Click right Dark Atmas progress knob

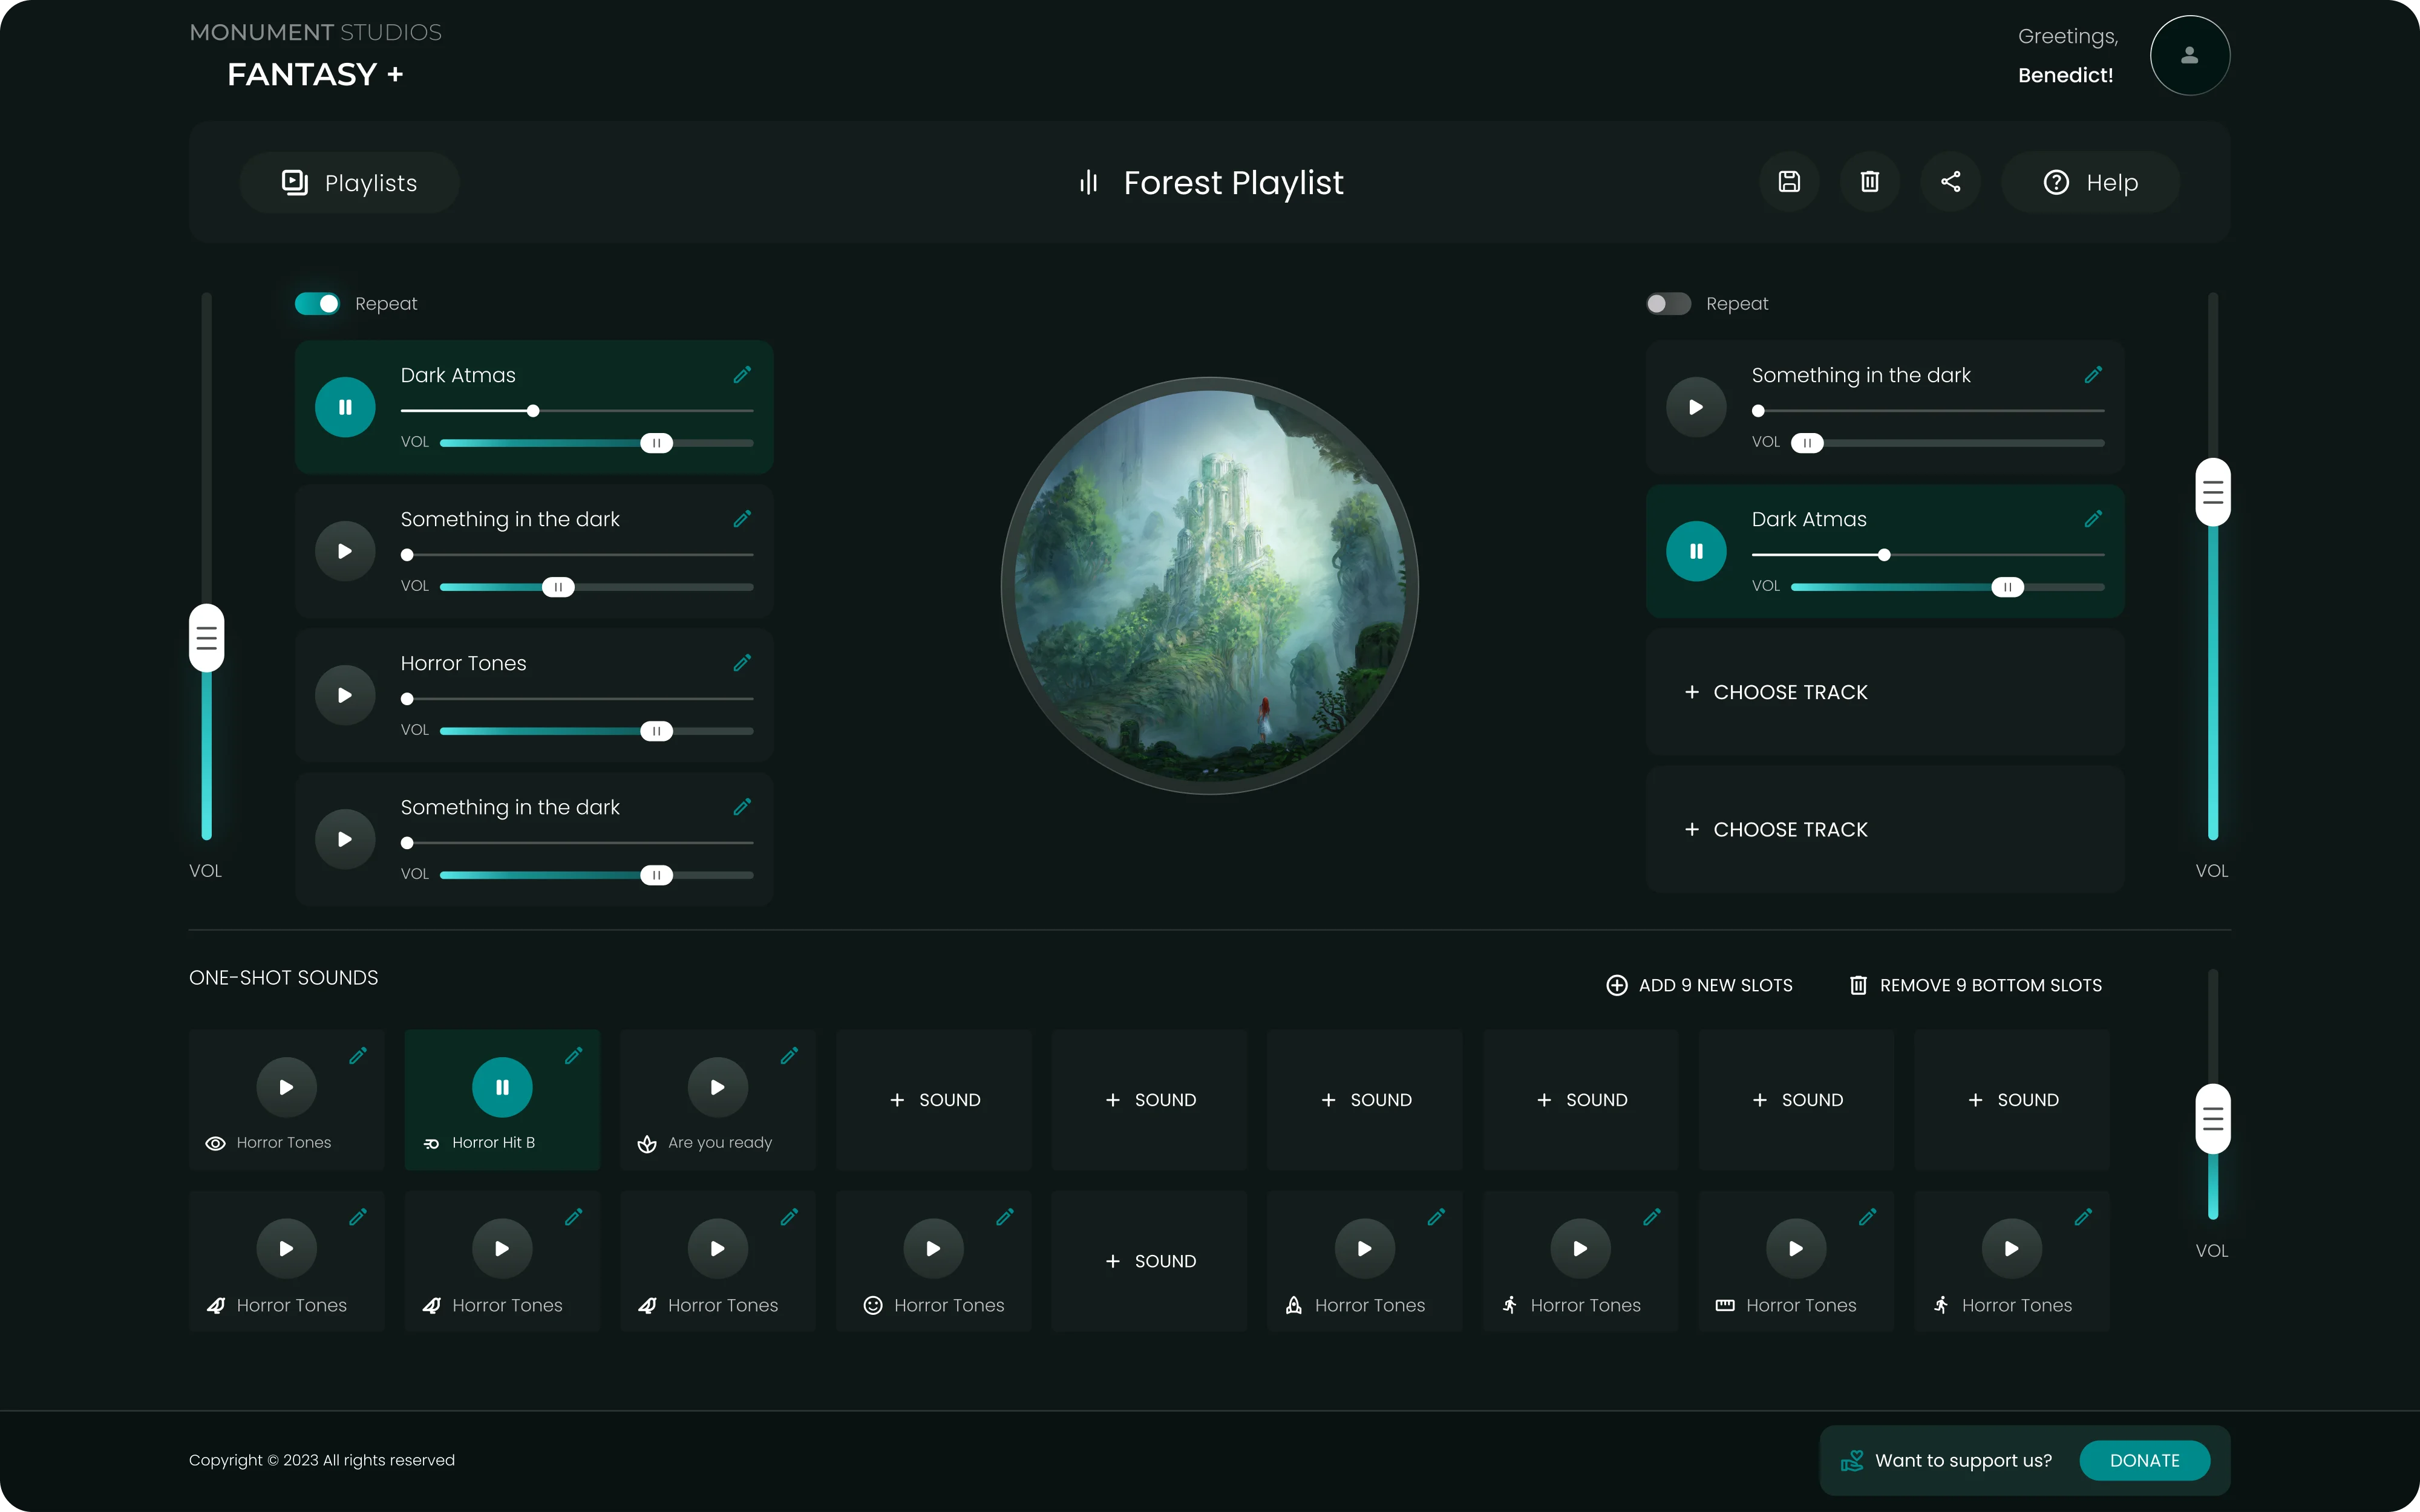point(1884,555)
